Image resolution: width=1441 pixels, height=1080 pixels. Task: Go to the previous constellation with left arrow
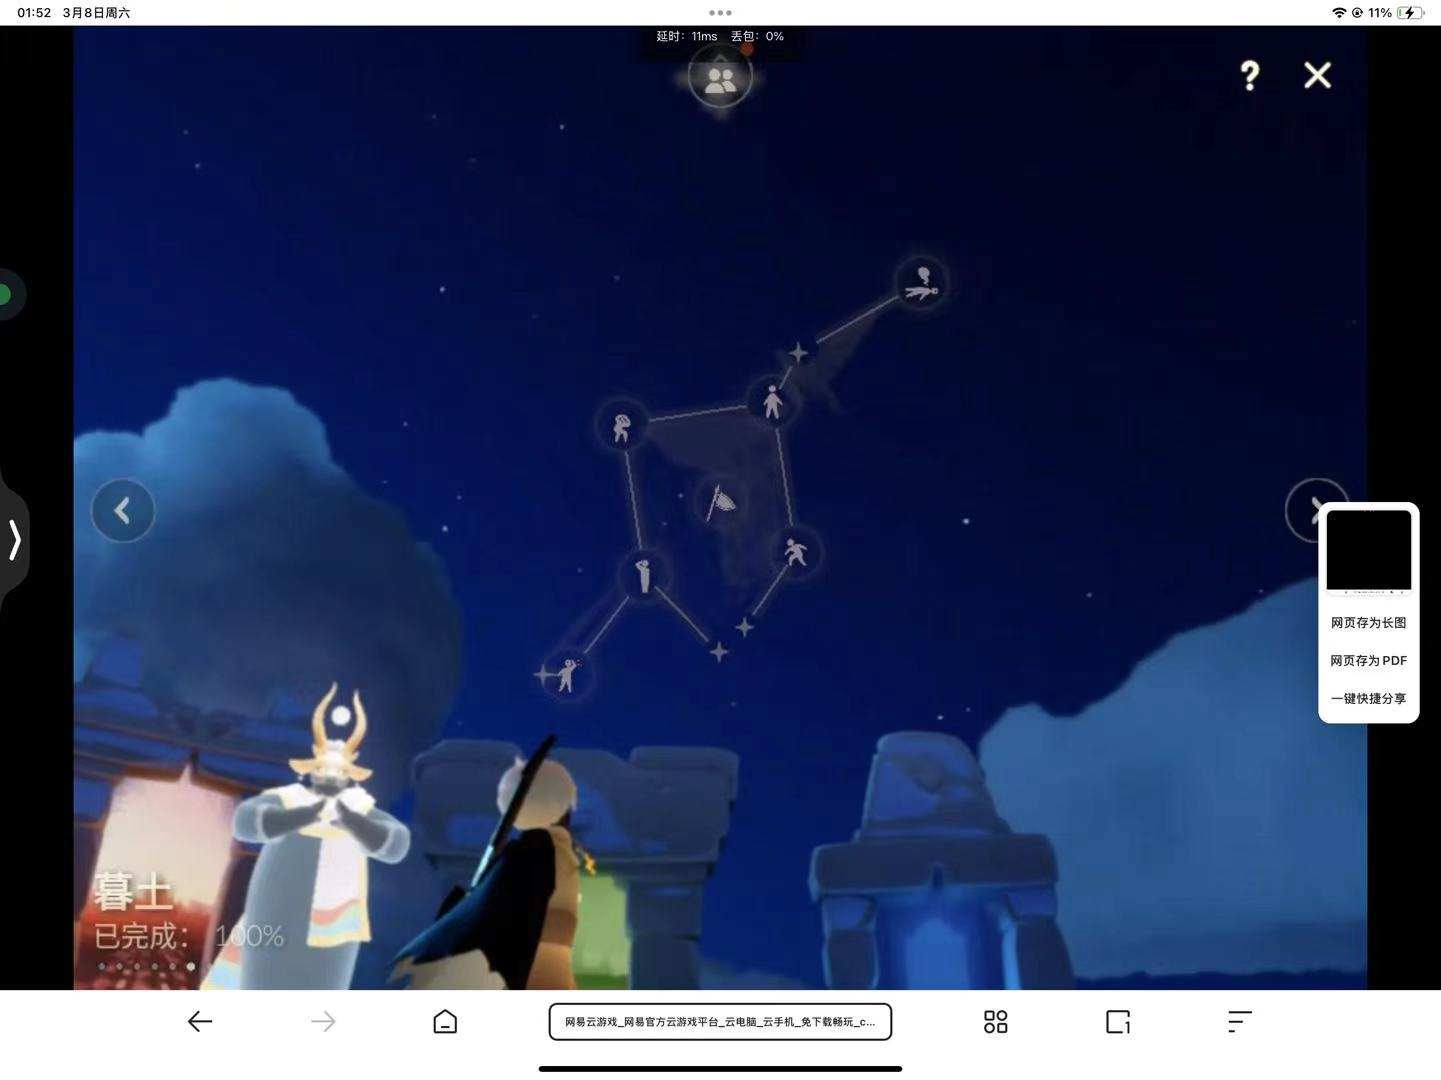tap(123, 511)
